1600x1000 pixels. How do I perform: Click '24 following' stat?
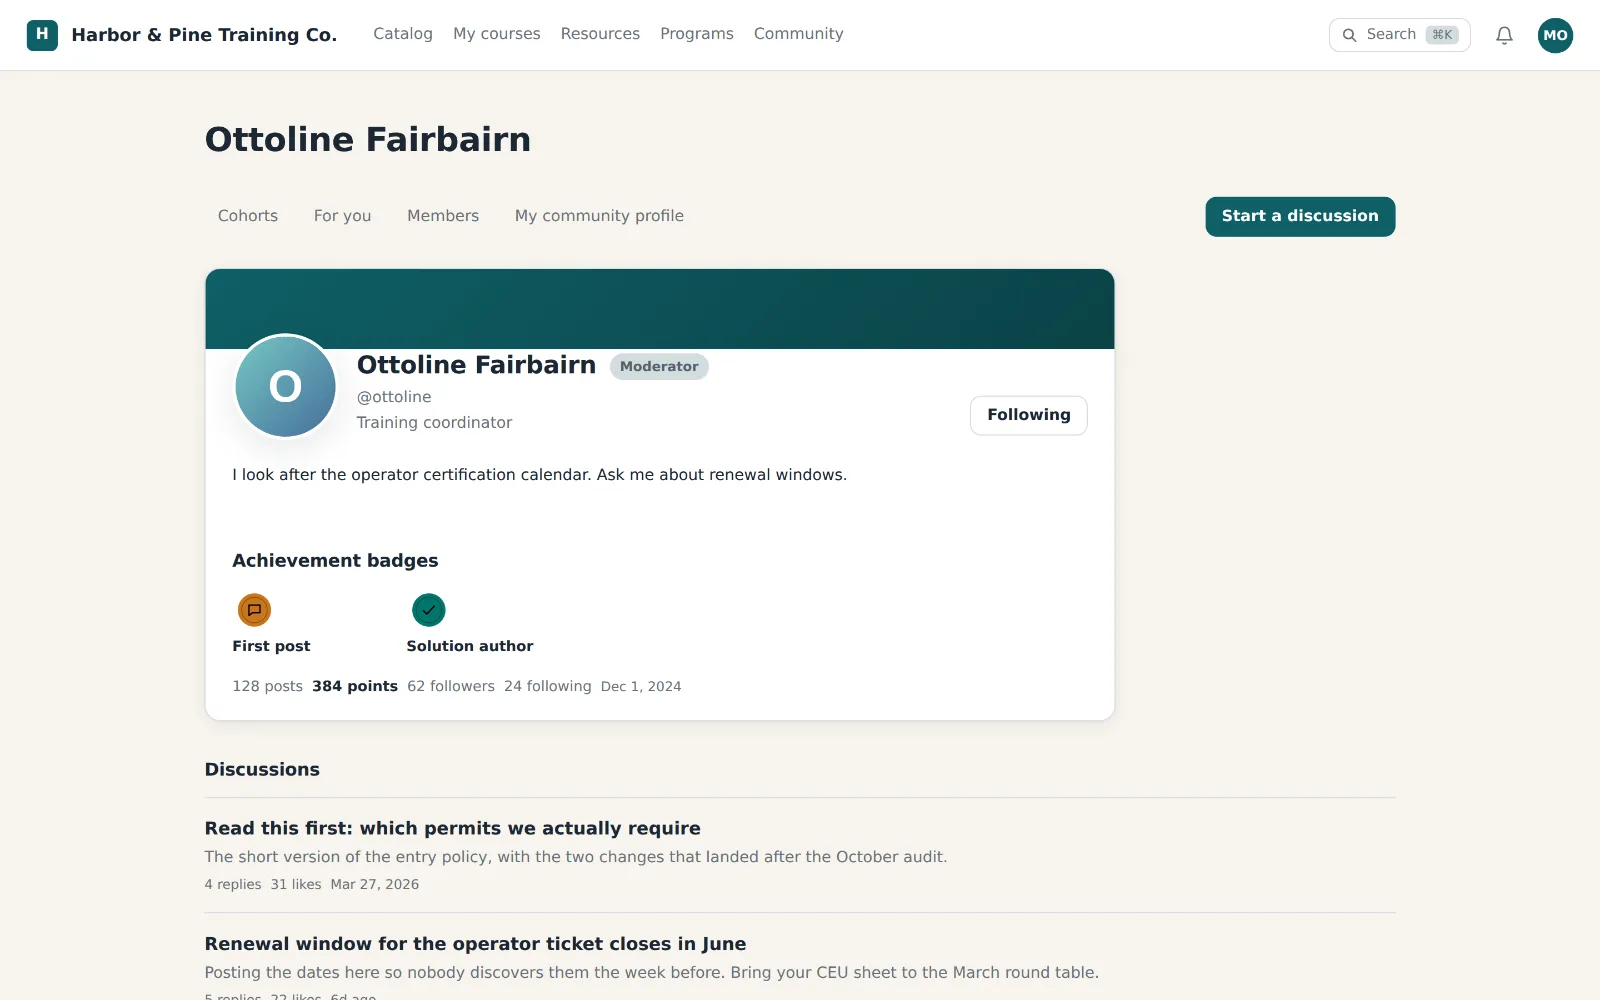[x=547, y=686]
